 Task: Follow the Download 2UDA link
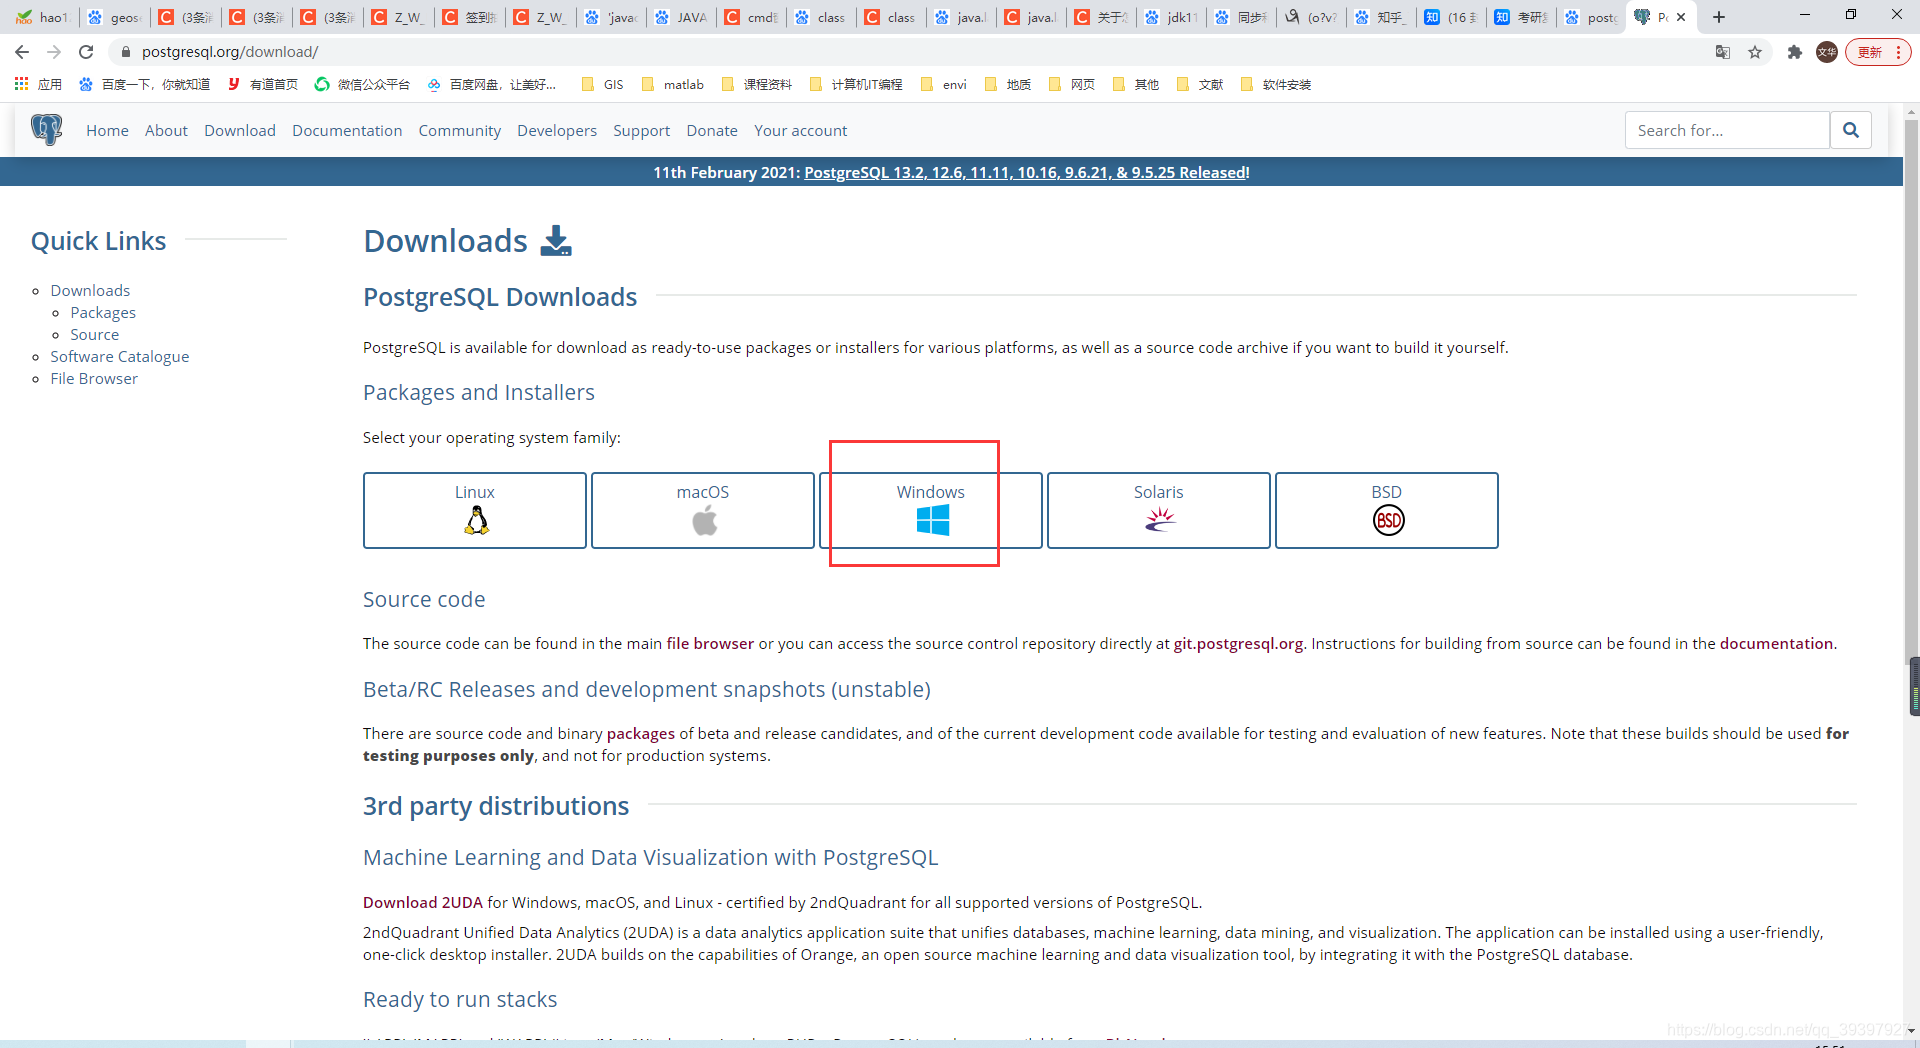(423, 902)
